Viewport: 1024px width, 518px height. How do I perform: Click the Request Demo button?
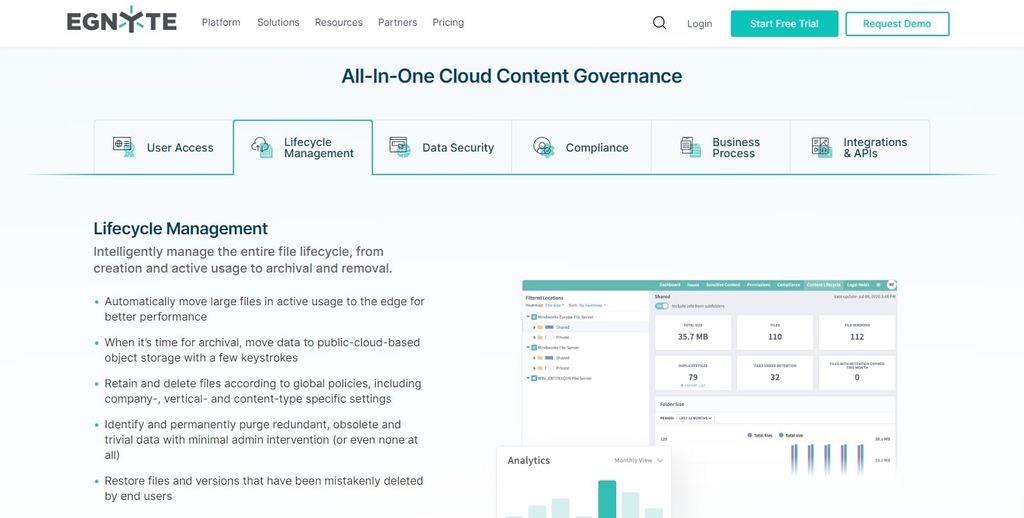pyautogui.click(x=897, y=24)
